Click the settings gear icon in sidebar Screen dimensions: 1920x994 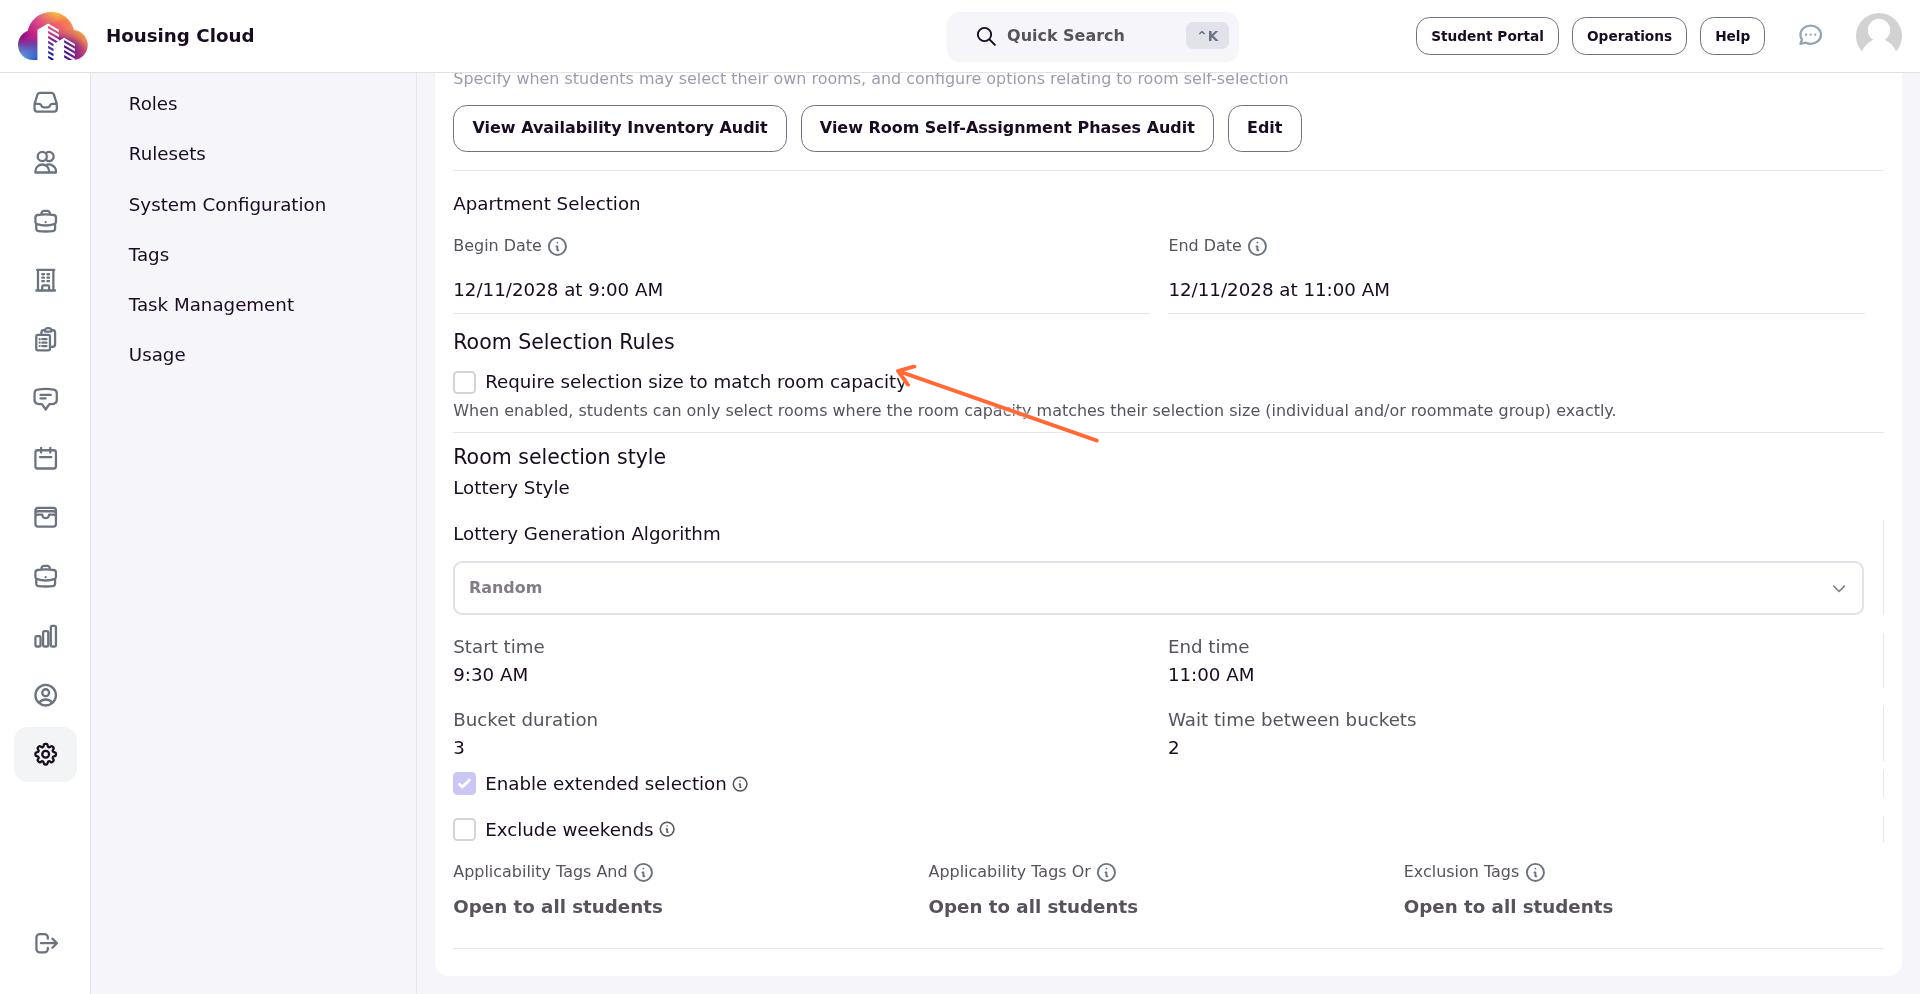click(45, 754)
